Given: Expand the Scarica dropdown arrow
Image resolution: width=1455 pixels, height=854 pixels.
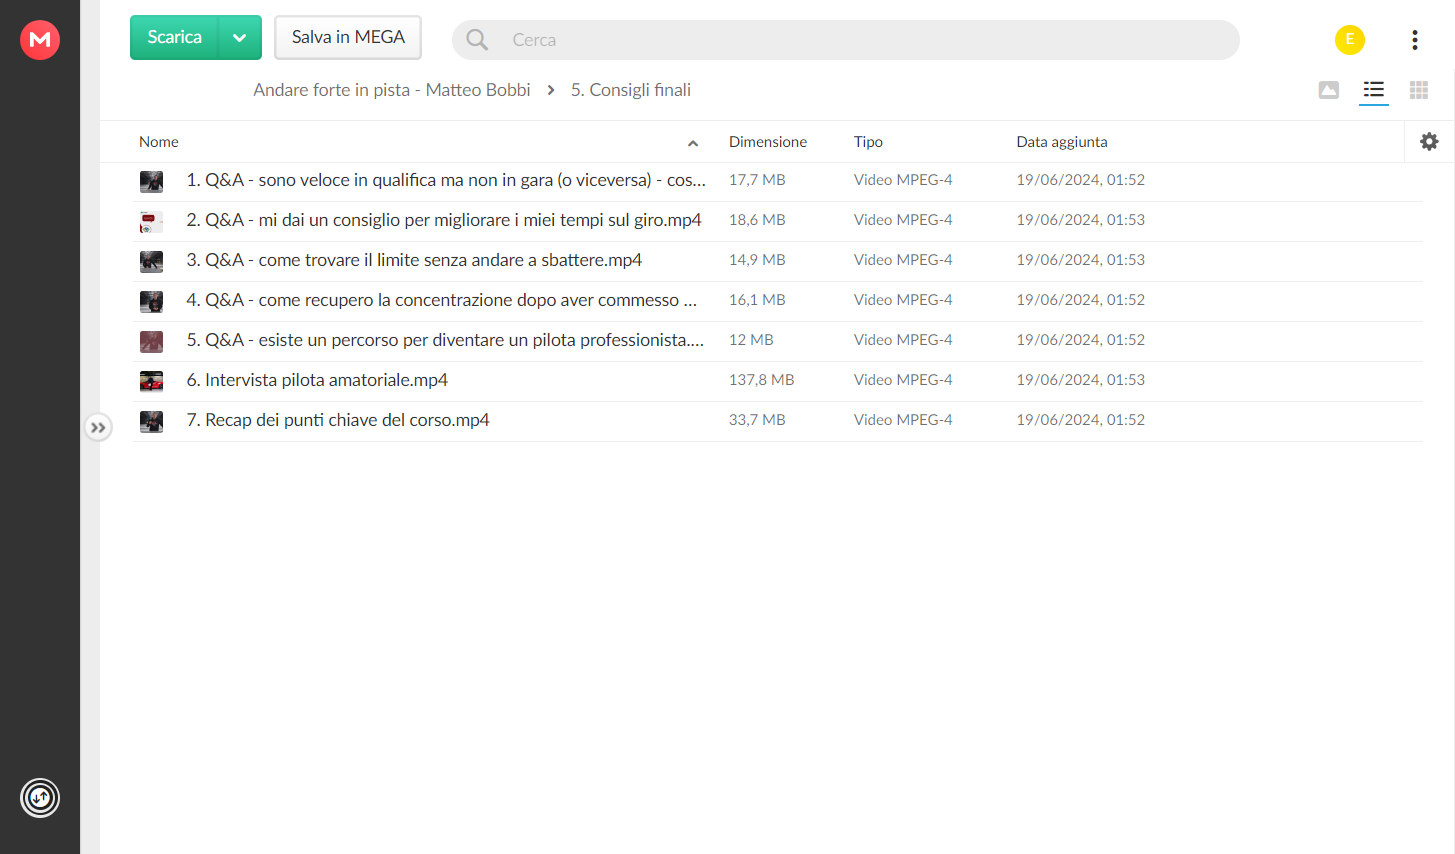Looking at the screenshot, I should pos(240,38).
